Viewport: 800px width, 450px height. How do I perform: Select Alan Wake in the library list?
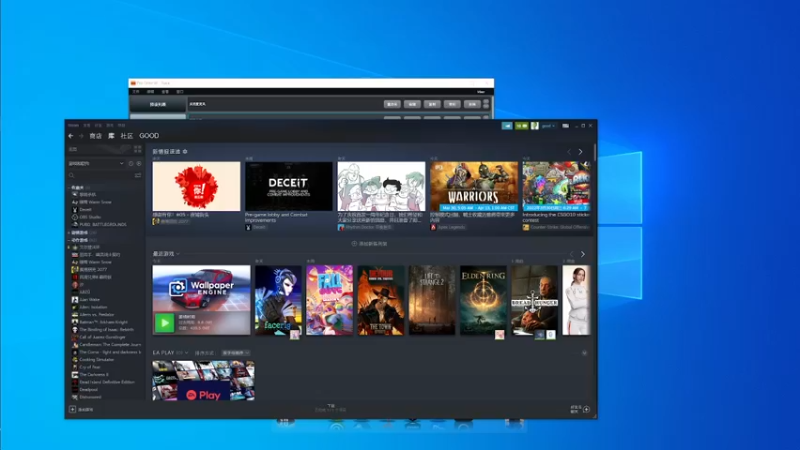[x=89, y=299]
